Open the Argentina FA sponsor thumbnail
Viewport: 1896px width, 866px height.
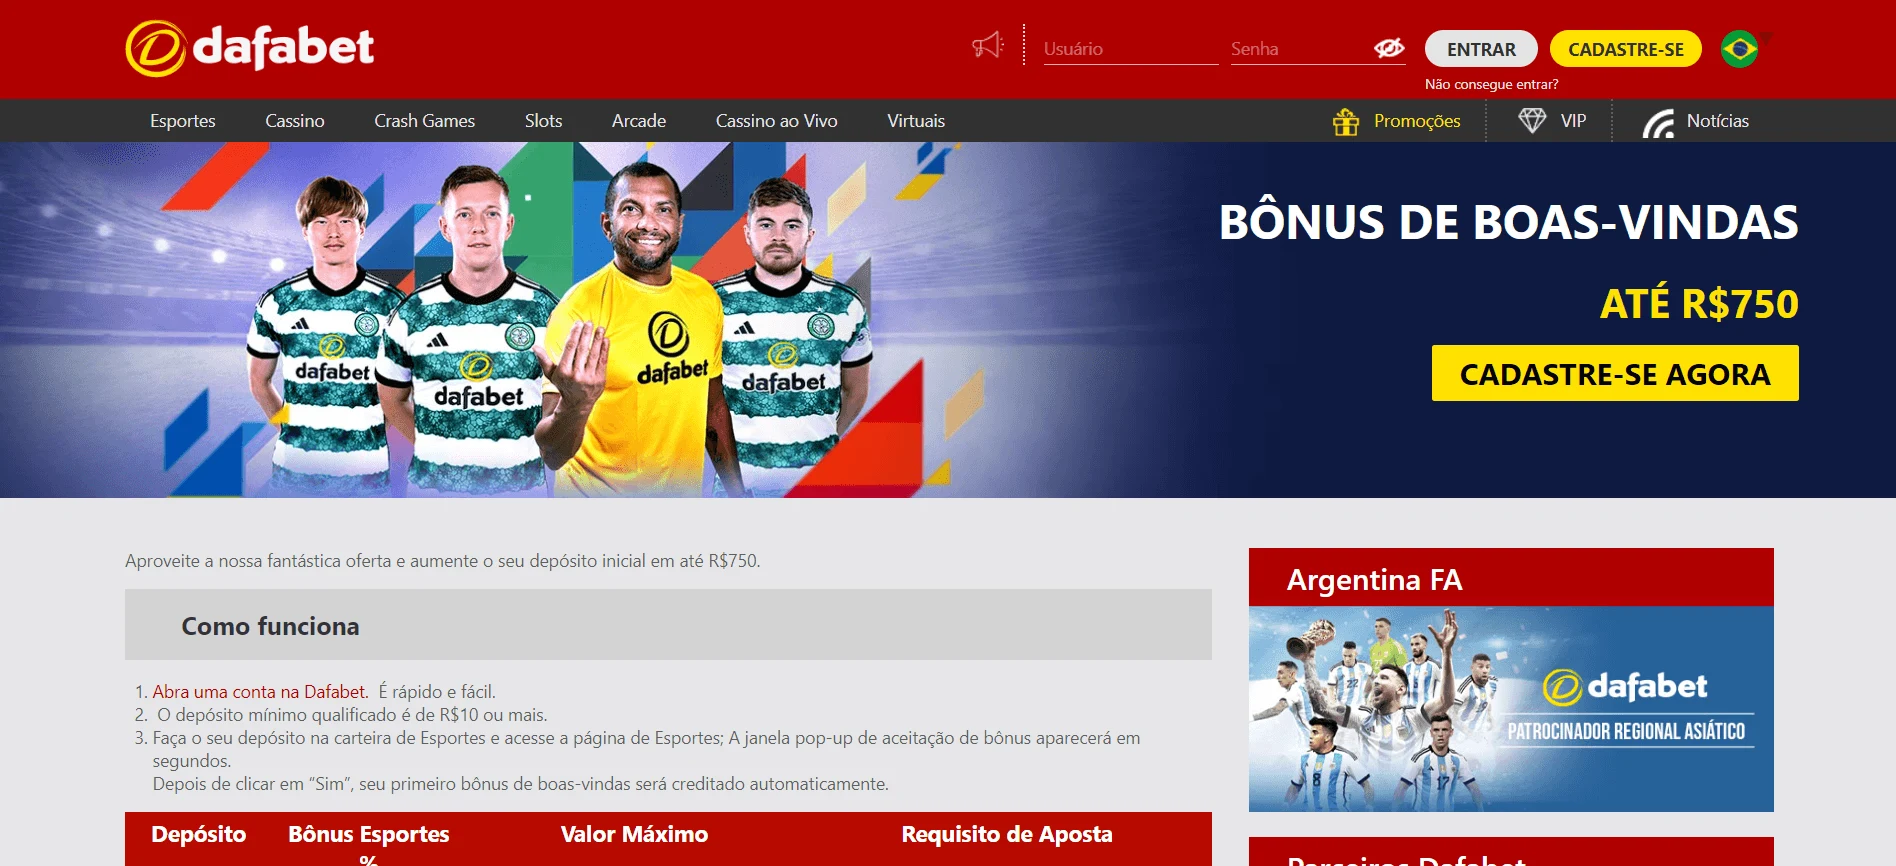[x=1511, y=709]
